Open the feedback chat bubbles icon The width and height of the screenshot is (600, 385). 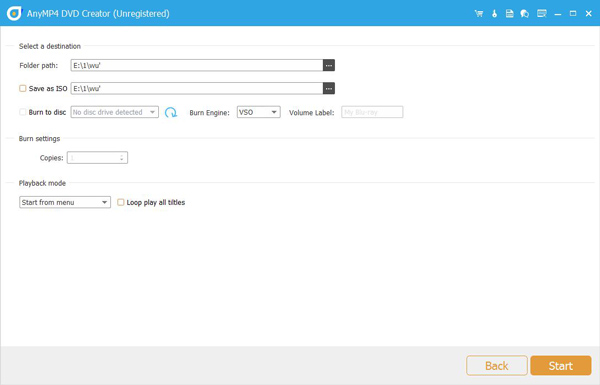click(x=525, y=14)
